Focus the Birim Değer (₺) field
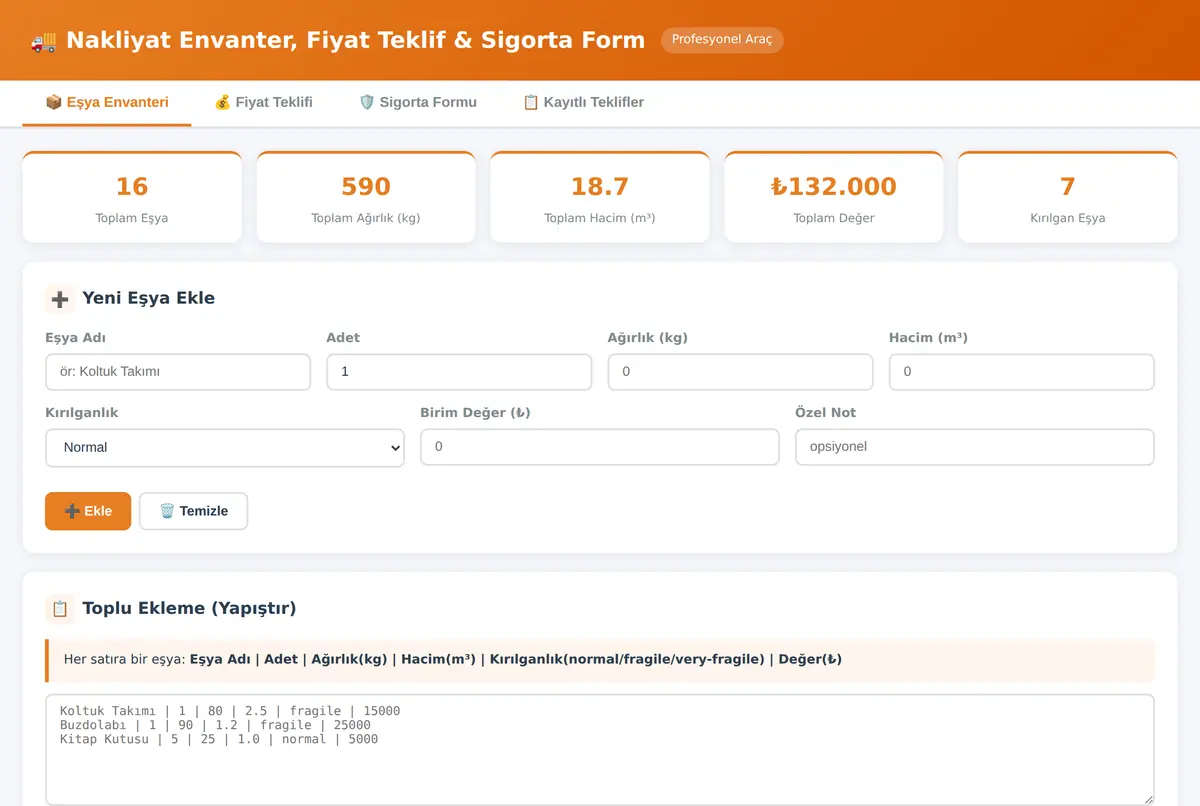 click(x=600, y=447)
